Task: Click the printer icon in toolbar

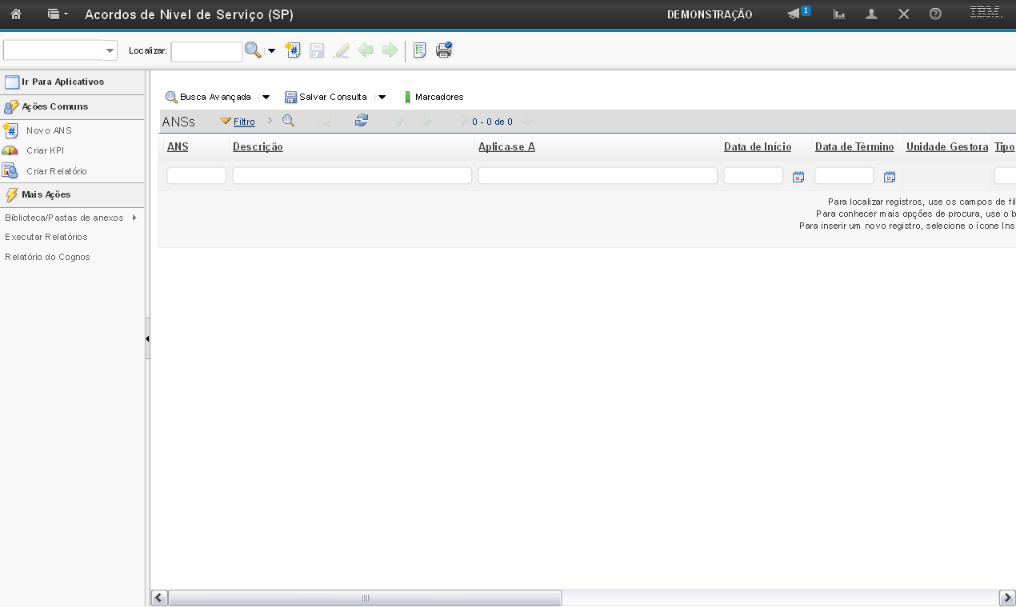Action: [x=444, y=49]
